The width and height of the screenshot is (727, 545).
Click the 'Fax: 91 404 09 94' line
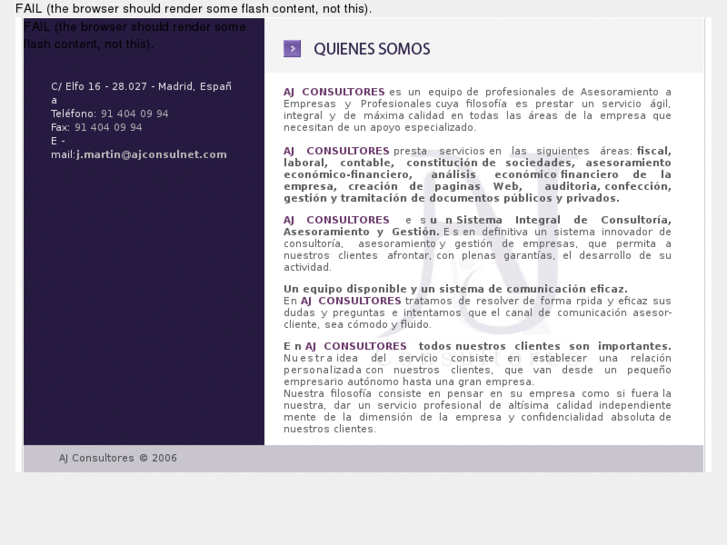coord(96,127)
